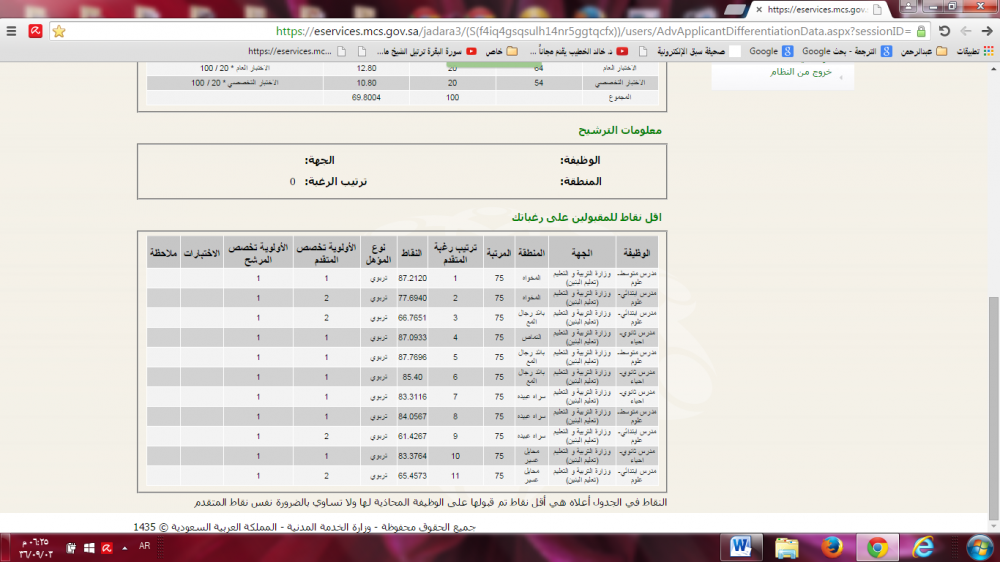Open the د خالد الخطيب YouTube bookmark
Screen dimensions: 1000x562
coord(578,51)
